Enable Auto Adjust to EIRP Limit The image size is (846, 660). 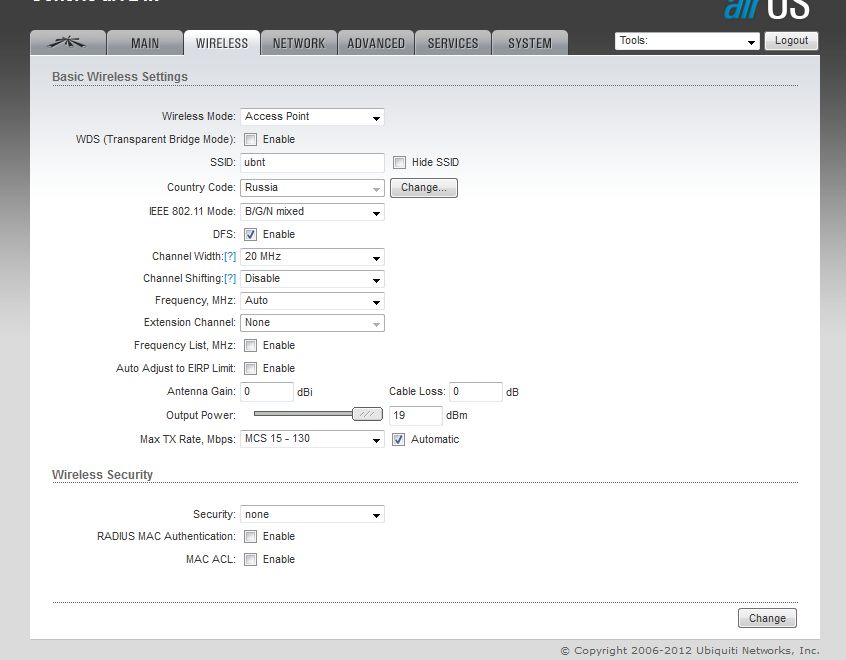coord(251,369)
